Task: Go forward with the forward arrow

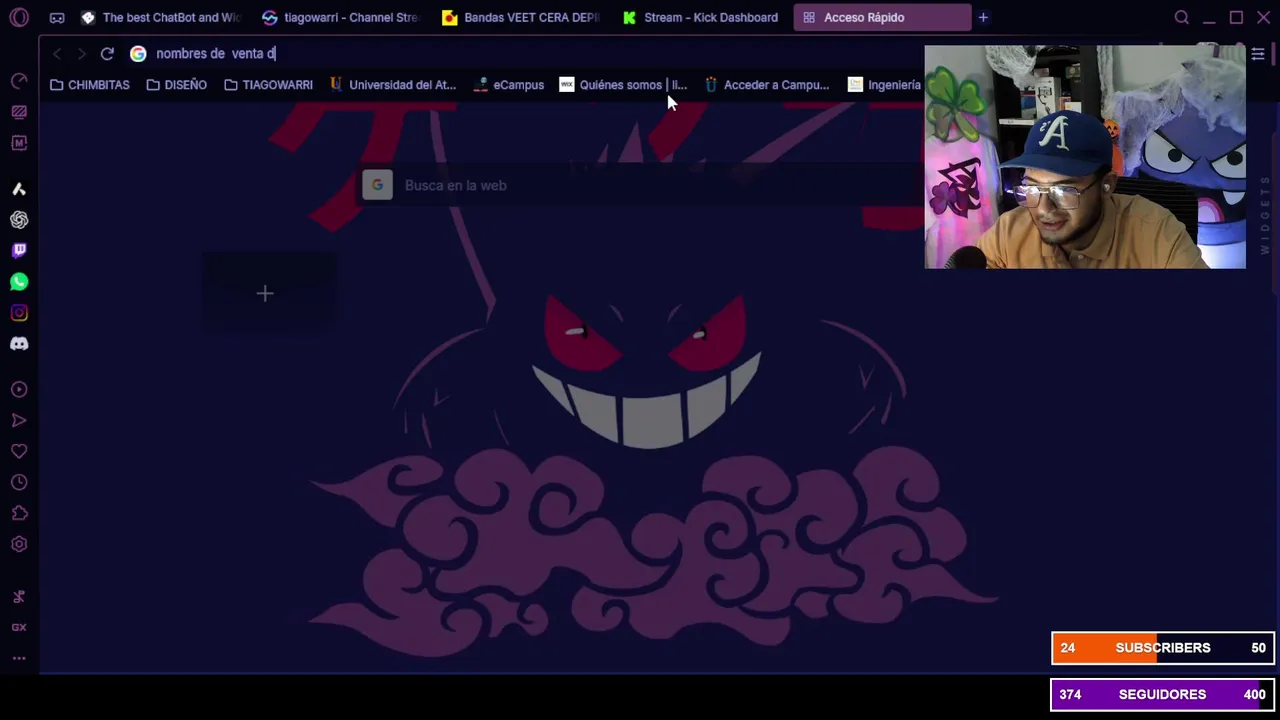Action: click(x=81, y=54)
